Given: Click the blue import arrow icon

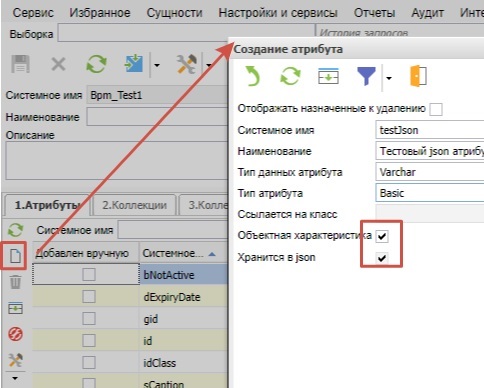Looking at the screenshot, I should coord(134,64).
